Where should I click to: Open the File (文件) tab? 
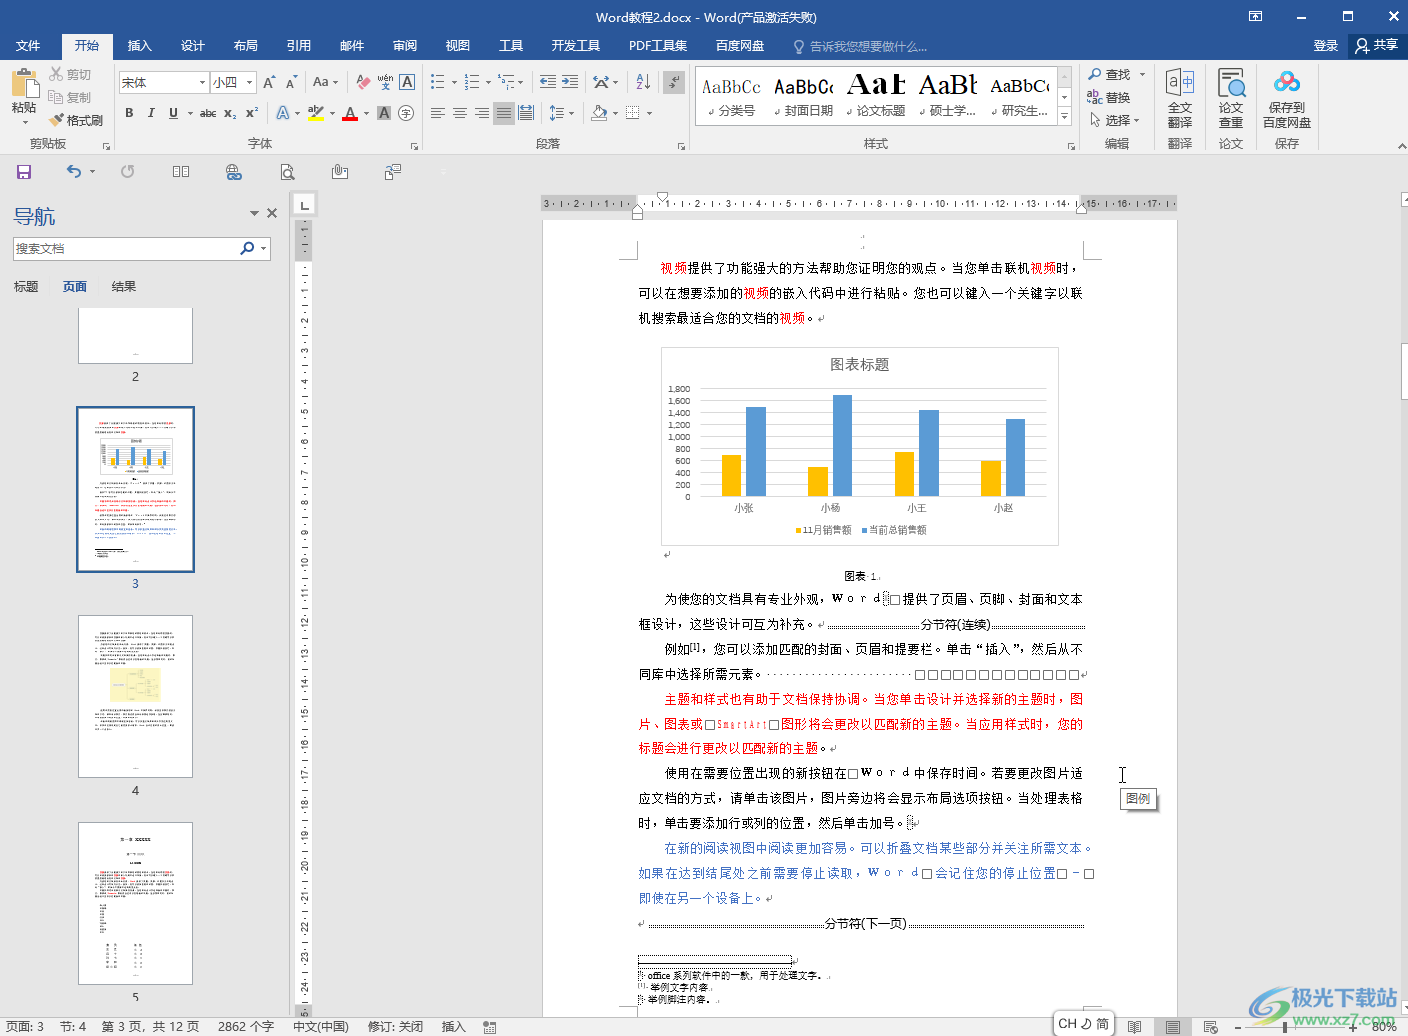pyautogui.click(x=28, y=45)
